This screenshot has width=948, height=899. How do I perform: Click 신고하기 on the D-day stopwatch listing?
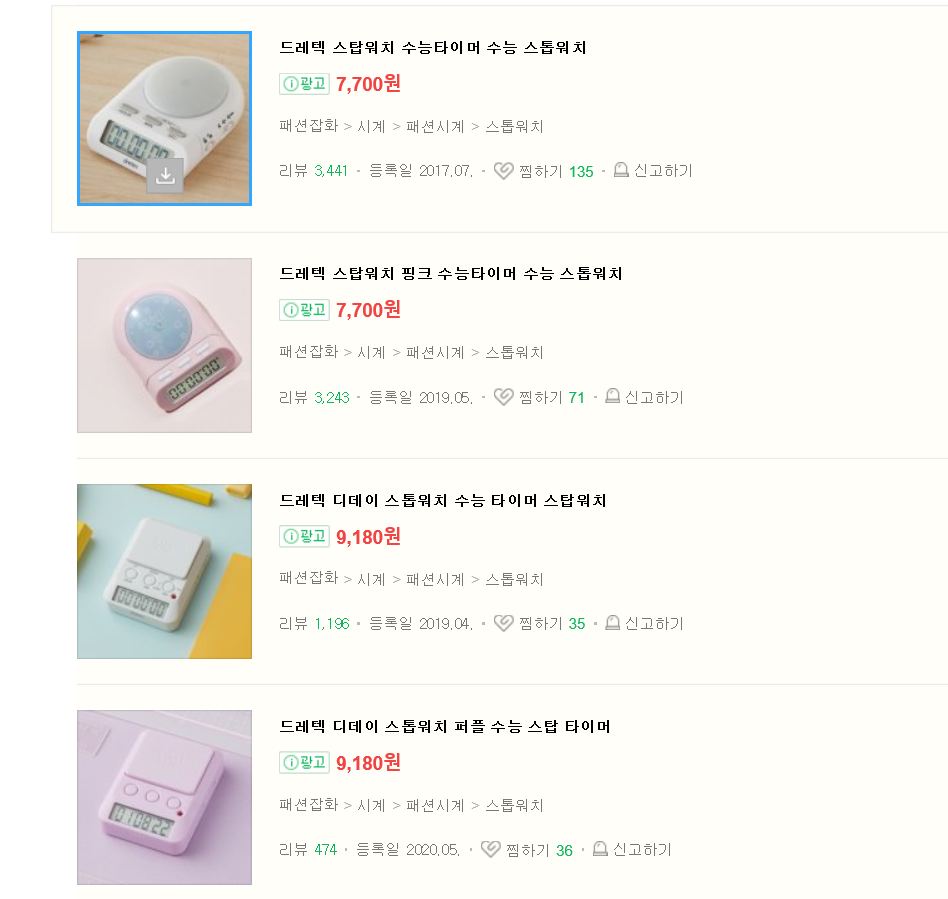coord(654,623)
